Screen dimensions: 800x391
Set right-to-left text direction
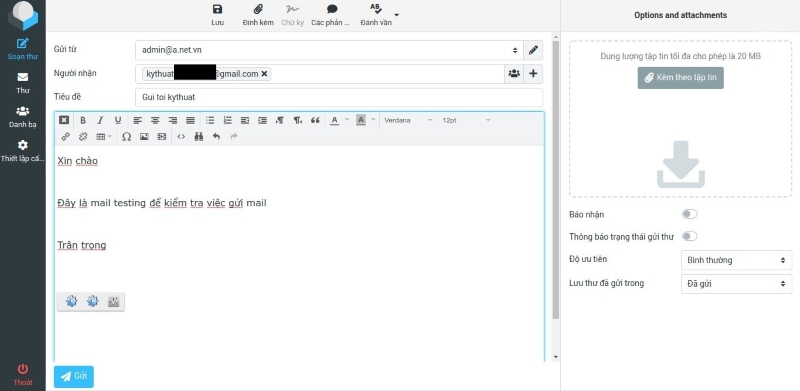(297, 120)
